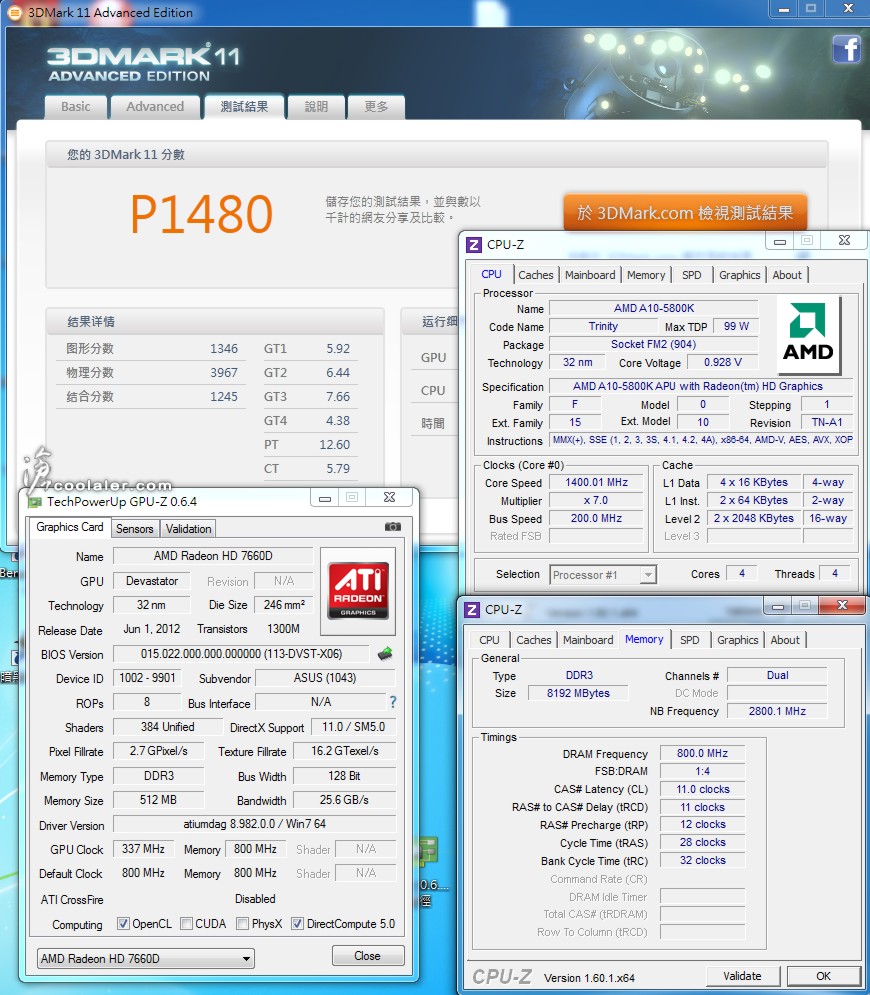Click the Core Speed value 1400.01 MHz
Viewport: 870px width, 995px height.
pos(596,482)
